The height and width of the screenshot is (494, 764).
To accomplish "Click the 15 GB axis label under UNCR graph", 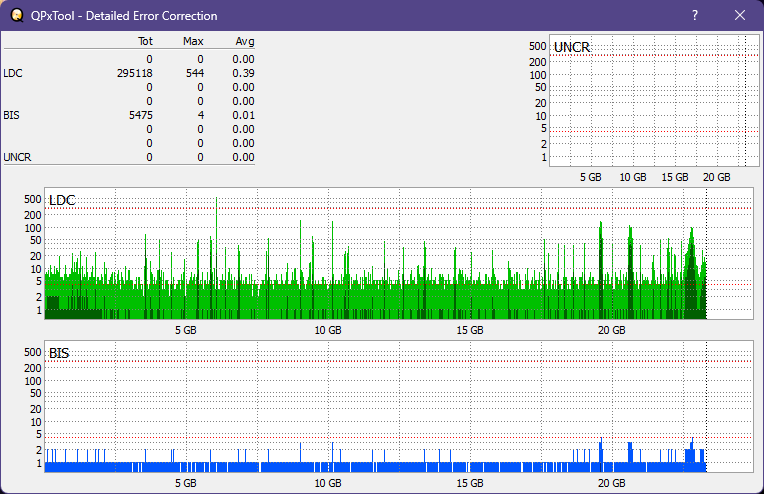I will coord(675,177).
